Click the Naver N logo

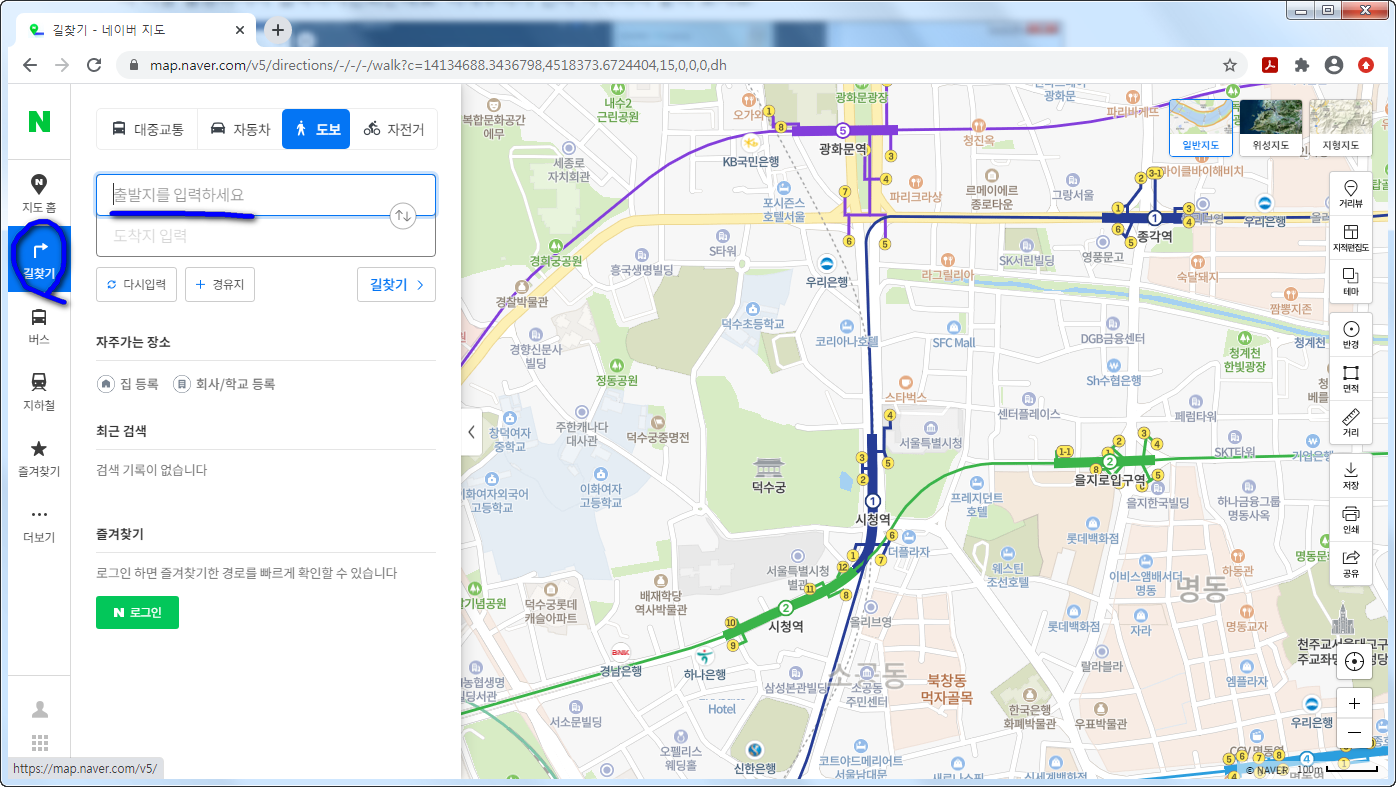coord(39,122)
